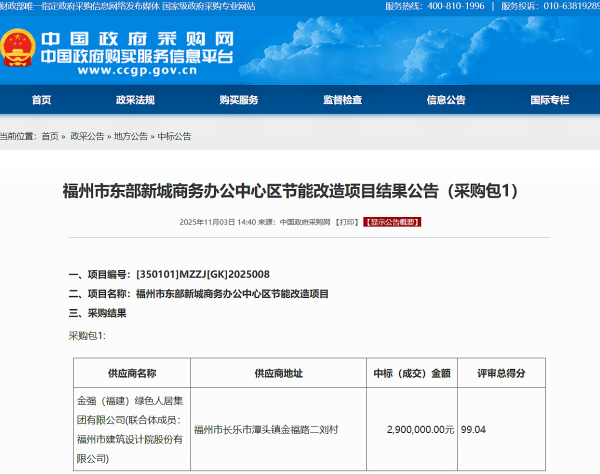Open the 信息公告 navigation menu
600x474 pixels.
[446, 100]
